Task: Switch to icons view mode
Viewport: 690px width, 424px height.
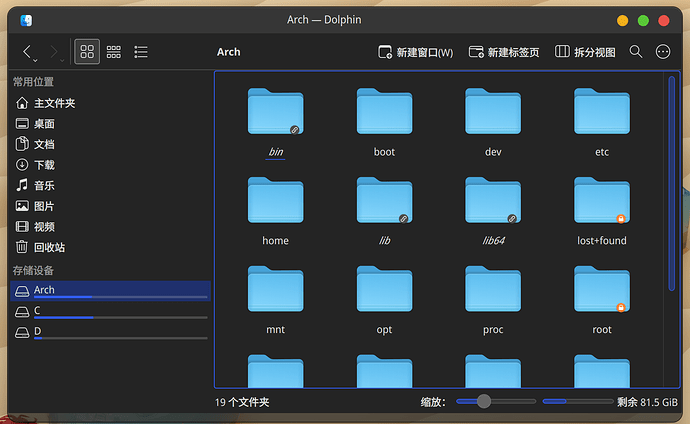Action: click(x=87, y=52)
